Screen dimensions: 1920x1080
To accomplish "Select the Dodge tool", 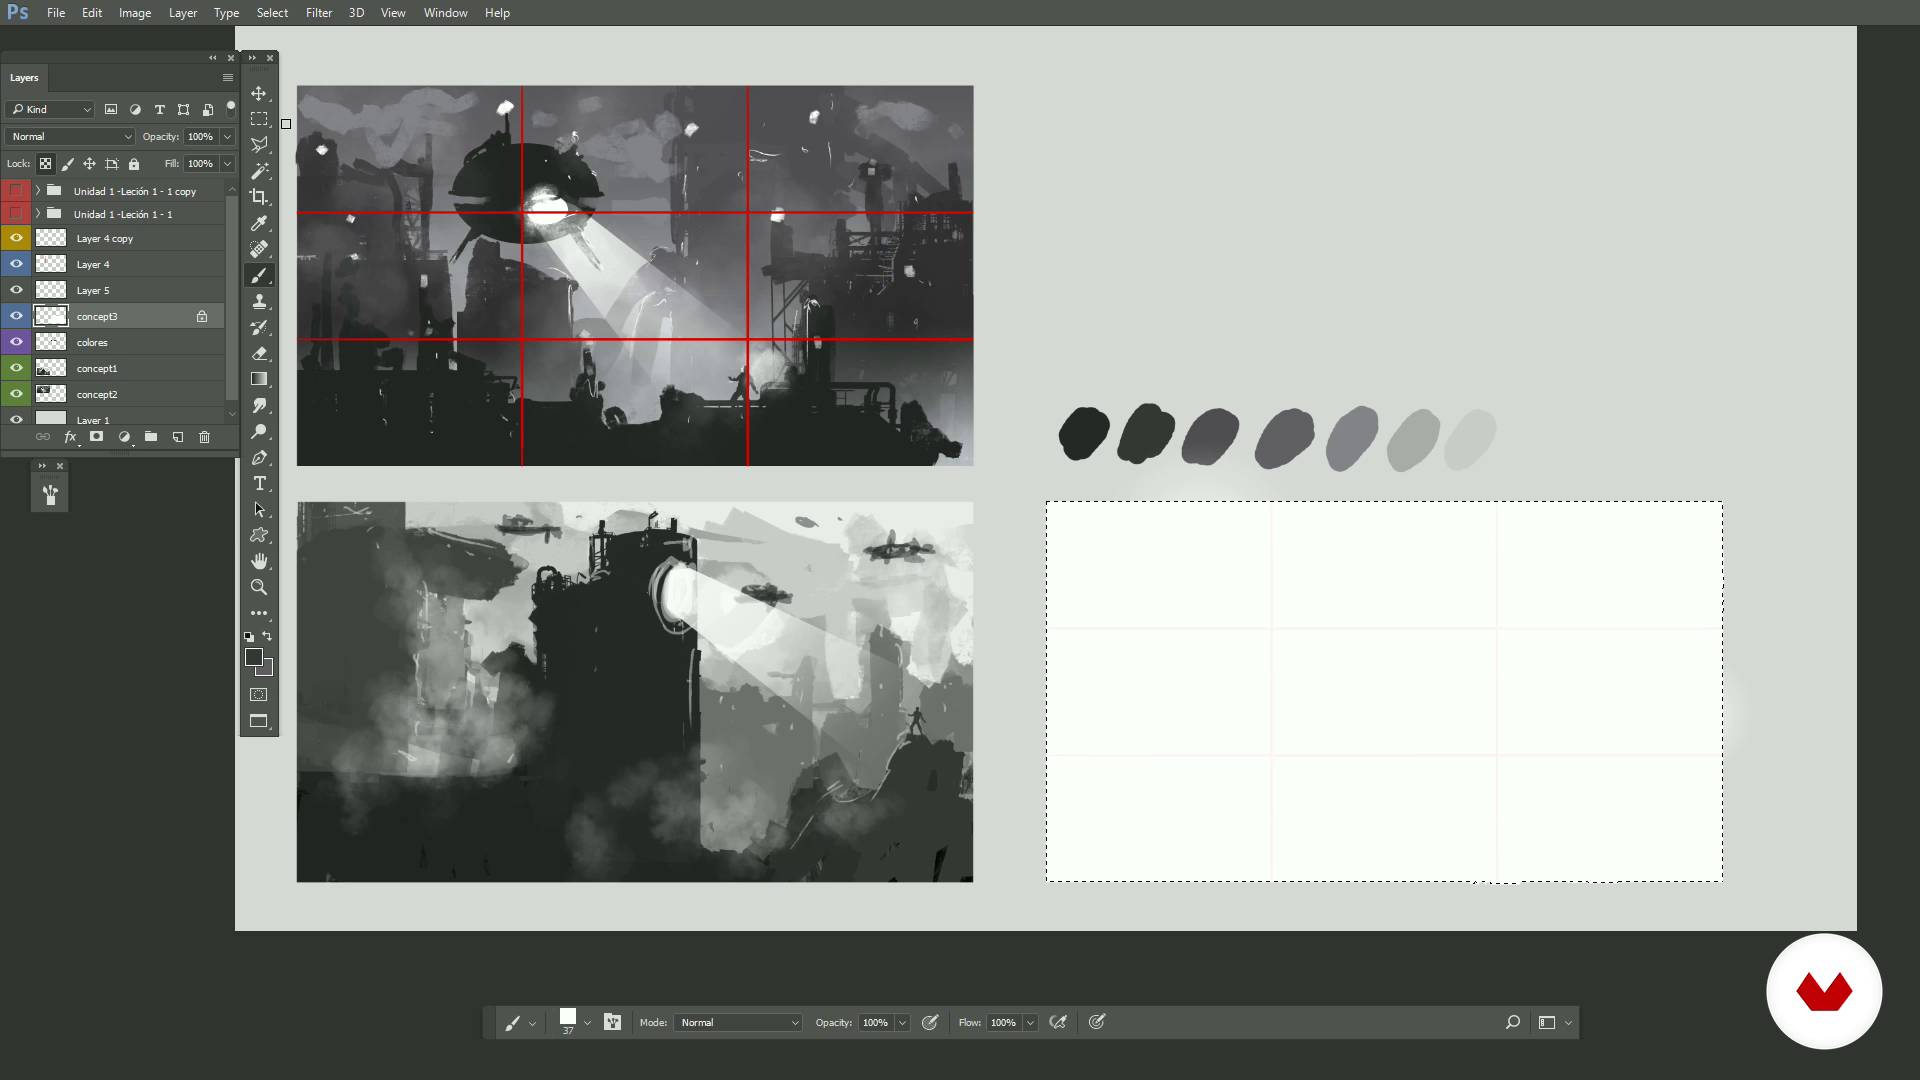I will pyautogui.click(x=259, y=431).
